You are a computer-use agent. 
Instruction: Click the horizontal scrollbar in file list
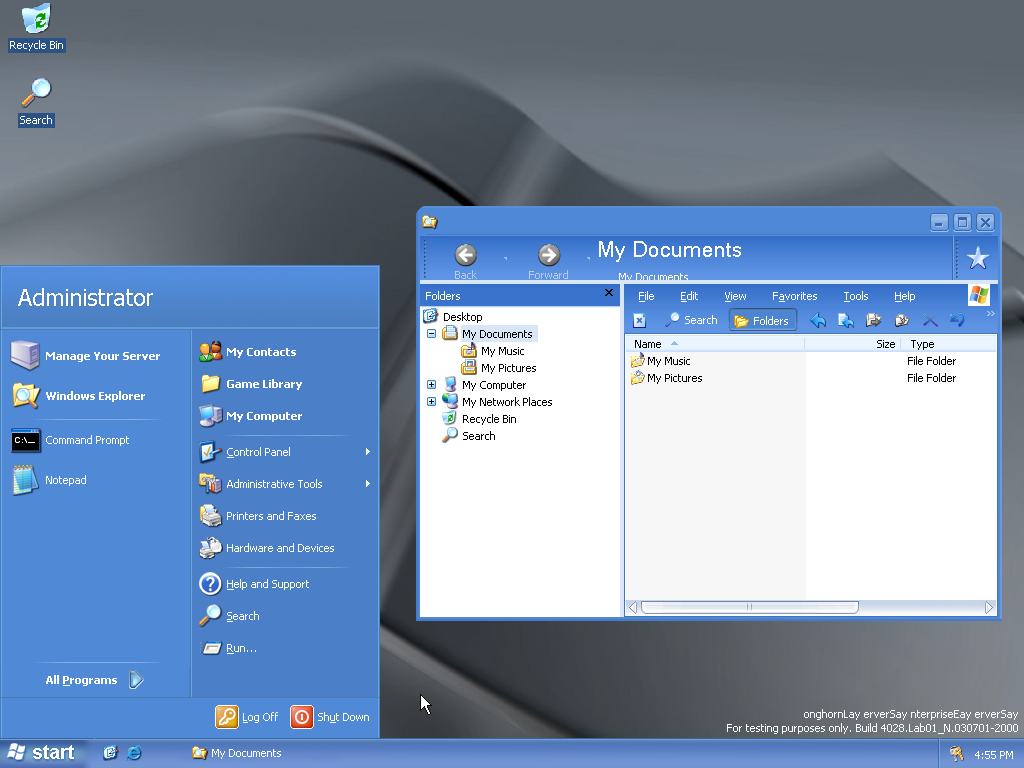750,607
